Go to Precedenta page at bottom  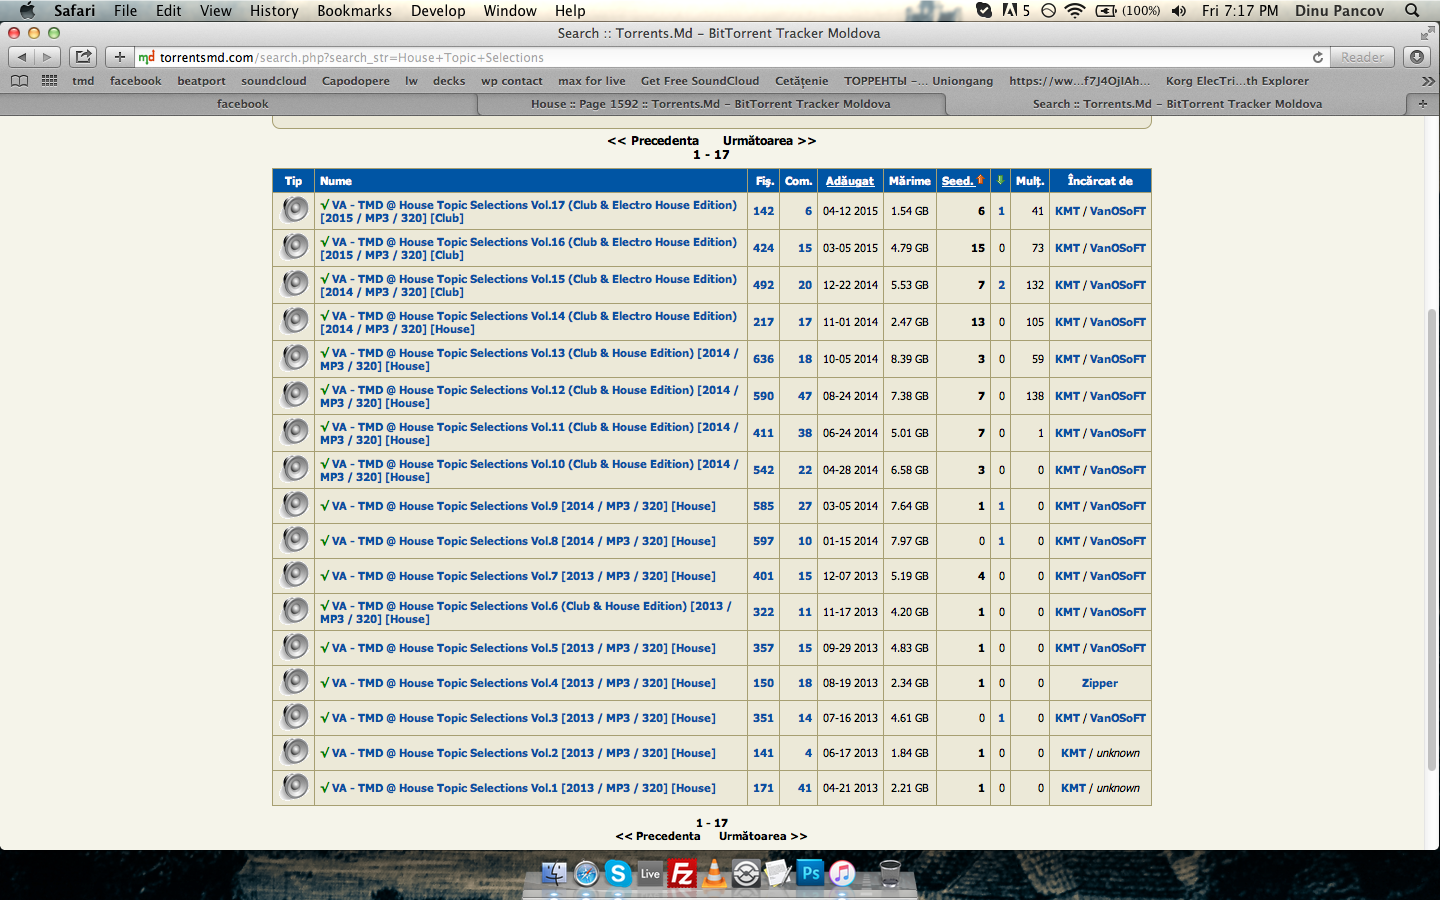(x=658, y=836)
